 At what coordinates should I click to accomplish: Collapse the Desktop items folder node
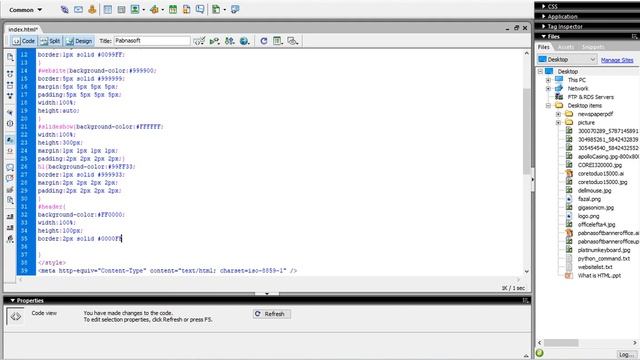548,106
